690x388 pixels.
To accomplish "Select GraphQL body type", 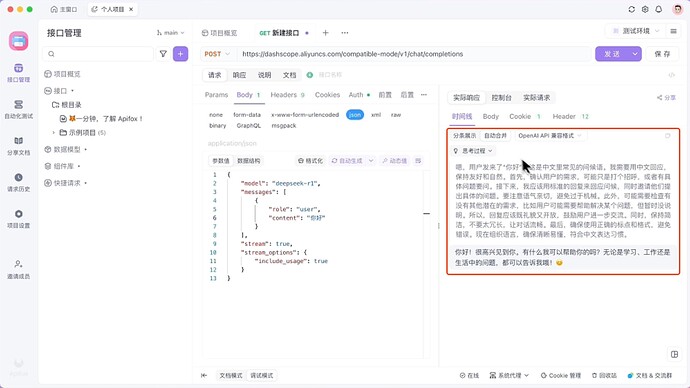I will pos(249,125).
